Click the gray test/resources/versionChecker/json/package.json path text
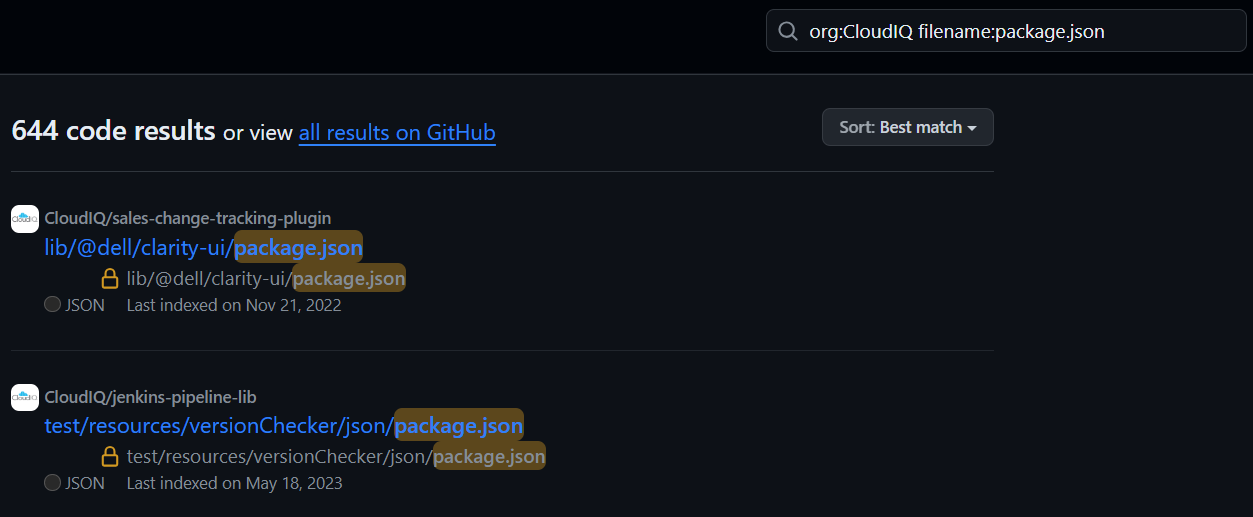The width and height of the screenshot is (1253, 517). click(336, 457)
